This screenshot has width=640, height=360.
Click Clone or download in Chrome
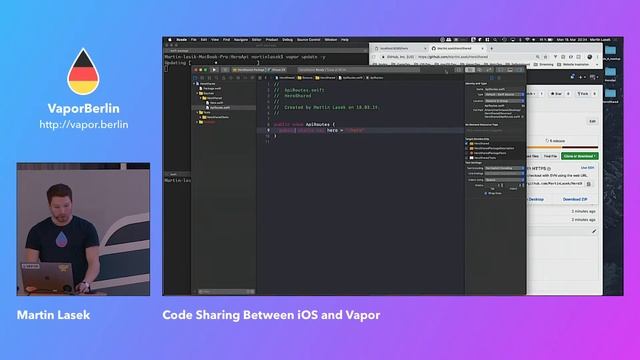pos(580,156)
